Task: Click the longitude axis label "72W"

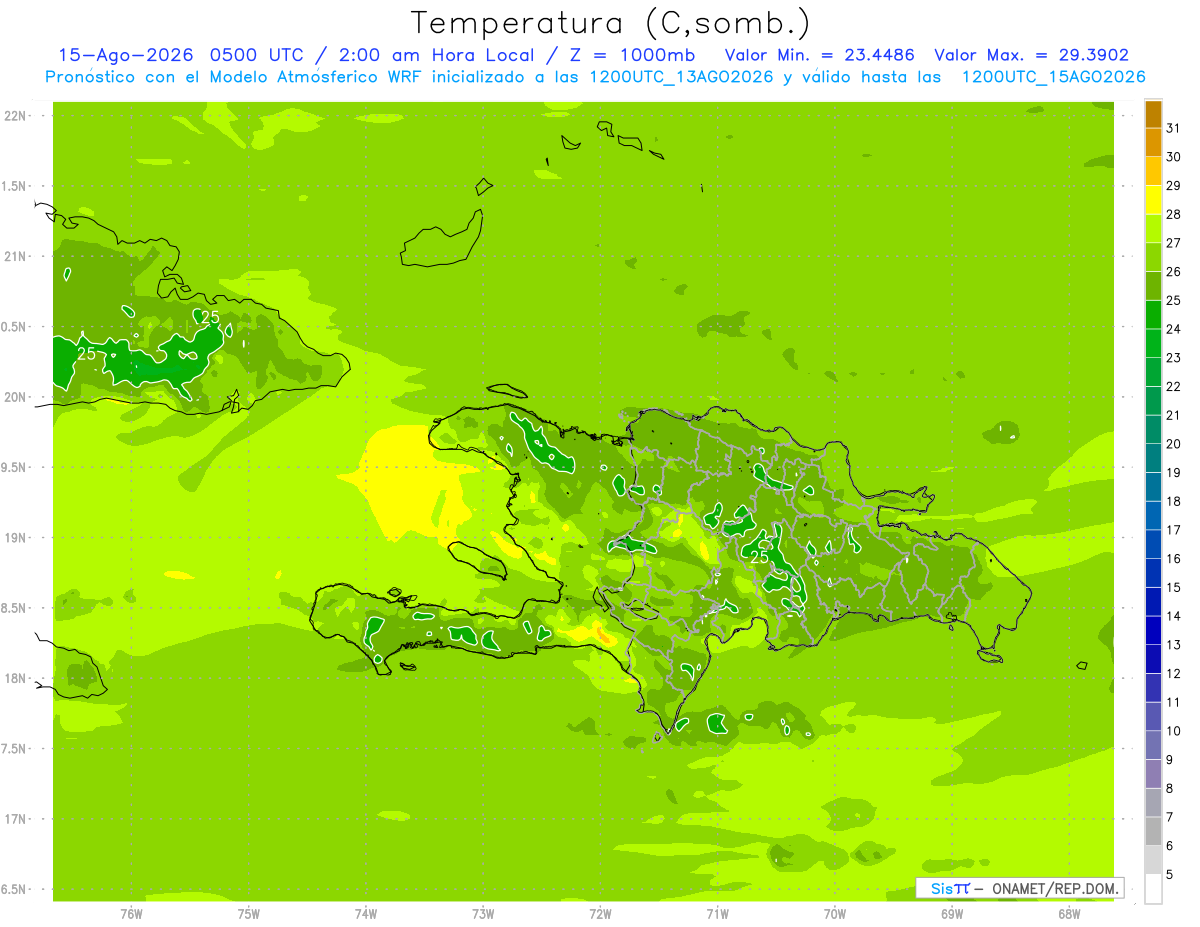Action: click(x=600, y=914)
